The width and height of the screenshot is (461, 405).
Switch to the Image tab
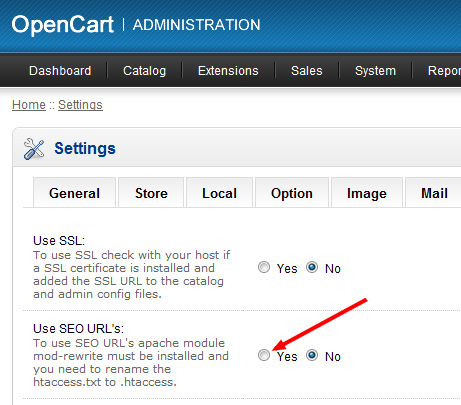click(x=367, y=193)
